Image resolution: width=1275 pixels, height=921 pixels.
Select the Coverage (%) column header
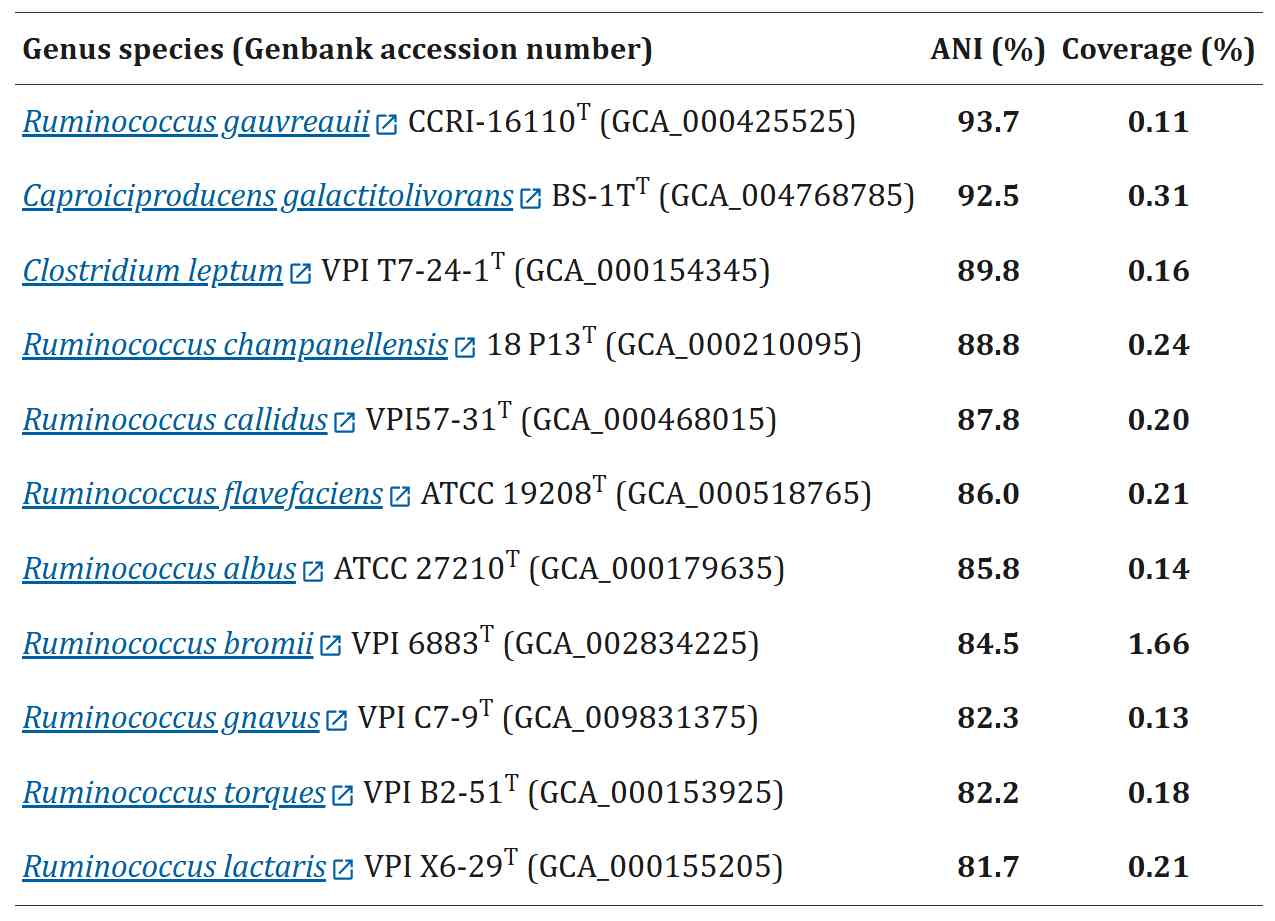[x=1158, y=50]
